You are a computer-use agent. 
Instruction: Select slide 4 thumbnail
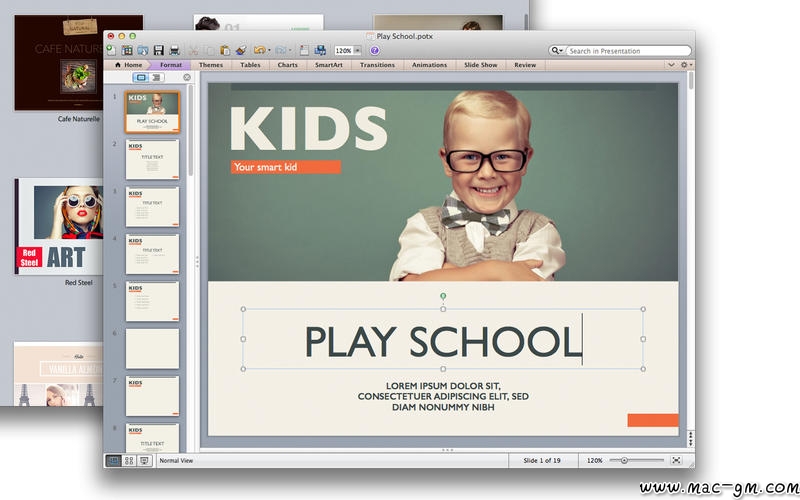pos(153,254)
